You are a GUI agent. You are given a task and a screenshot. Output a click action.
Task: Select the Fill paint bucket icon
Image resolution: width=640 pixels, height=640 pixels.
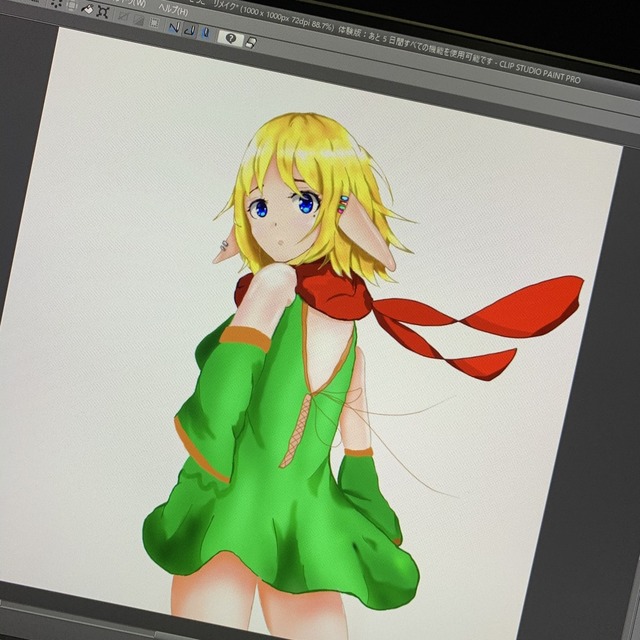coord(87,9)
